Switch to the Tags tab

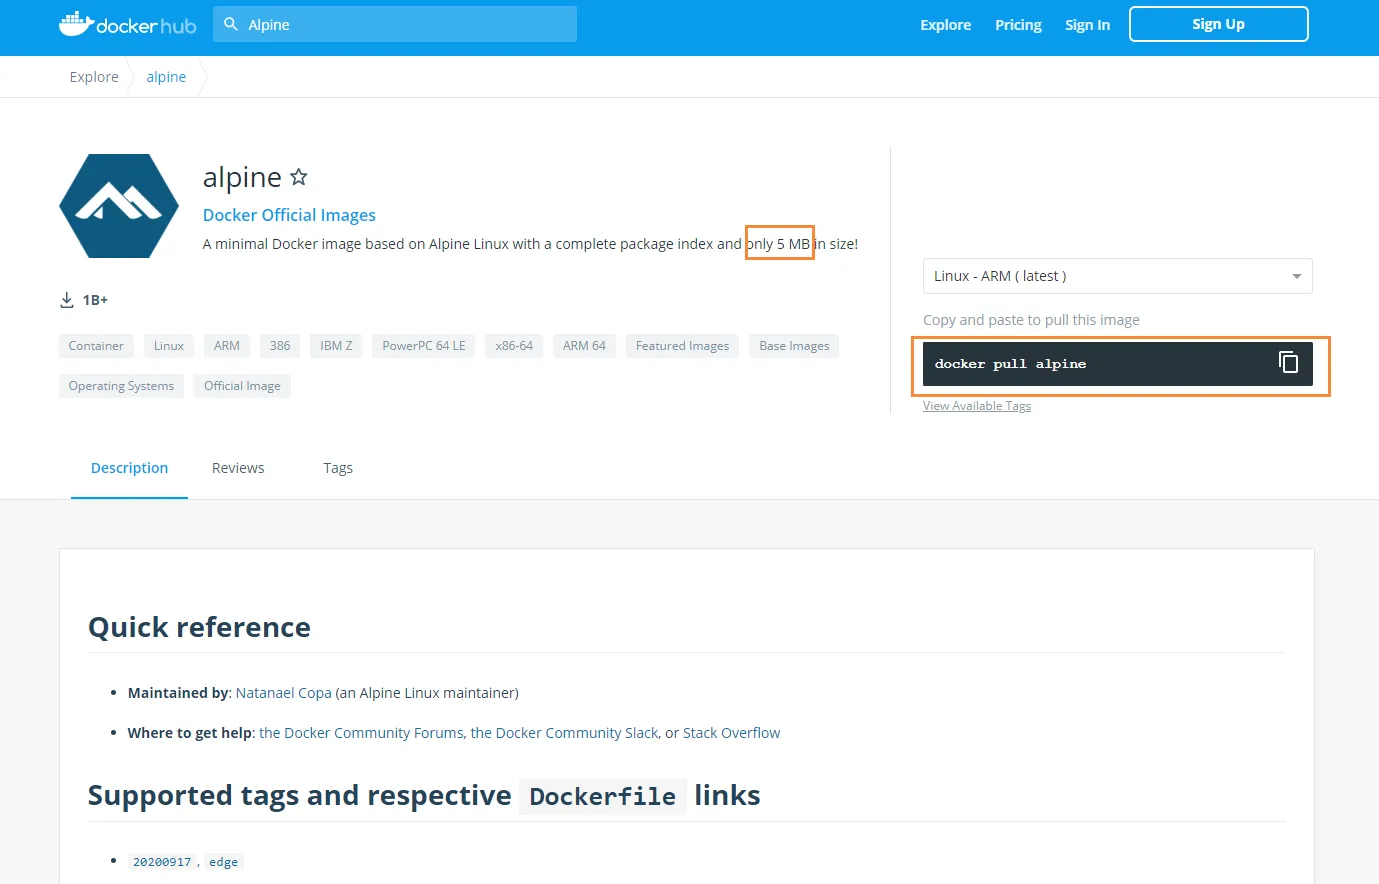tap(338, 468)
